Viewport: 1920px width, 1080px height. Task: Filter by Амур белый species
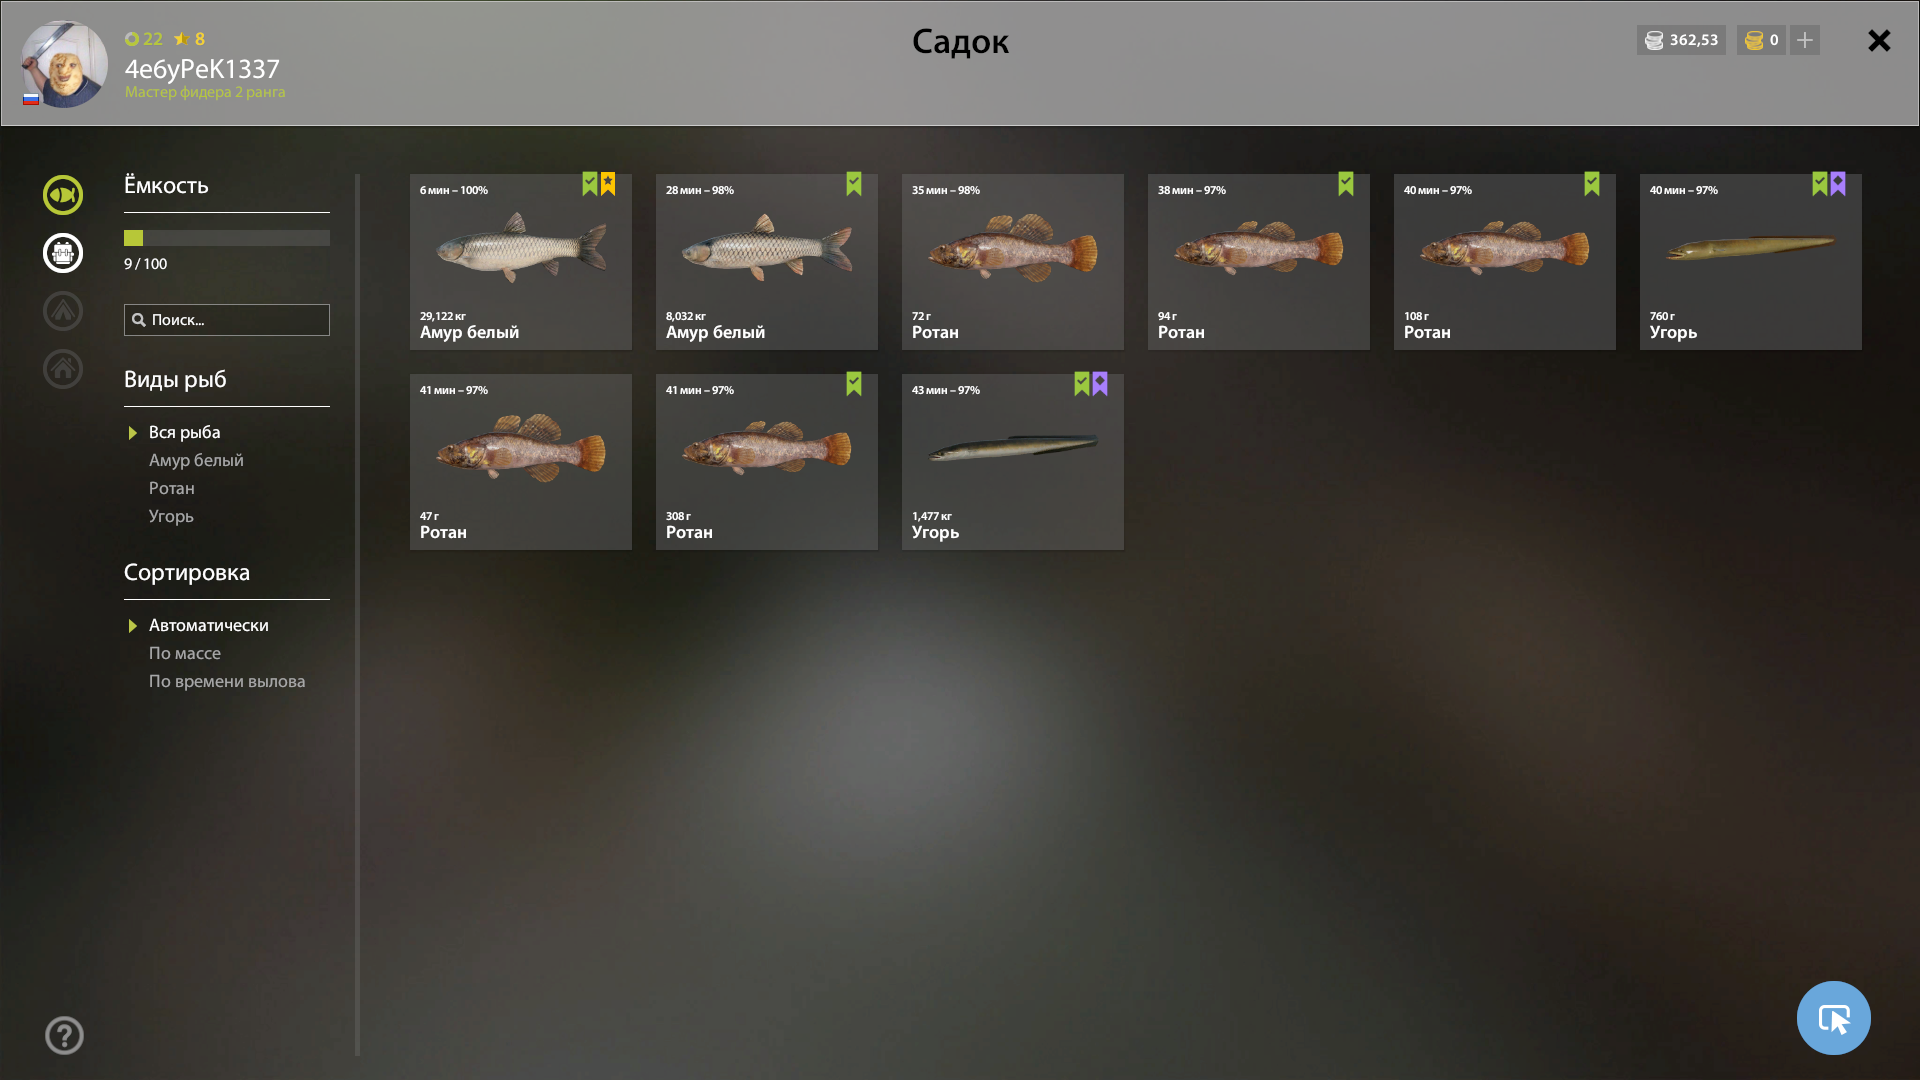click(196, 460)
